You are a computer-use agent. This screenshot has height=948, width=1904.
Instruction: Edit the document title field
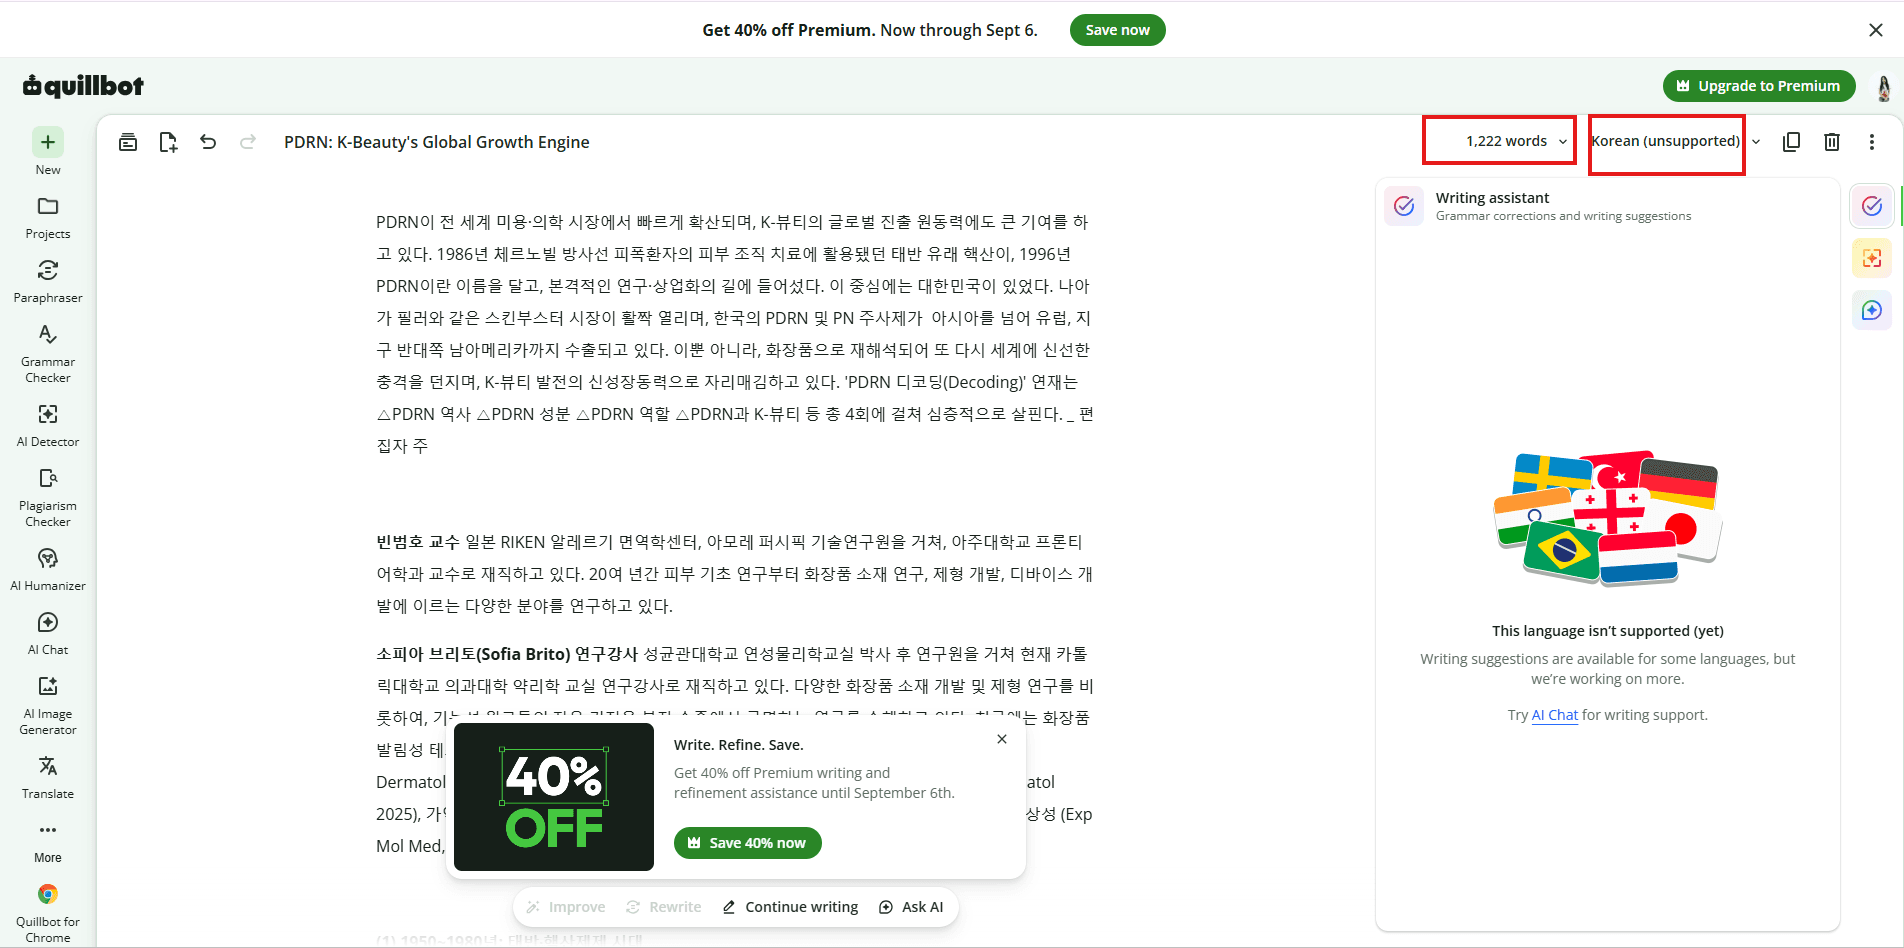click(x=437, y=142)
